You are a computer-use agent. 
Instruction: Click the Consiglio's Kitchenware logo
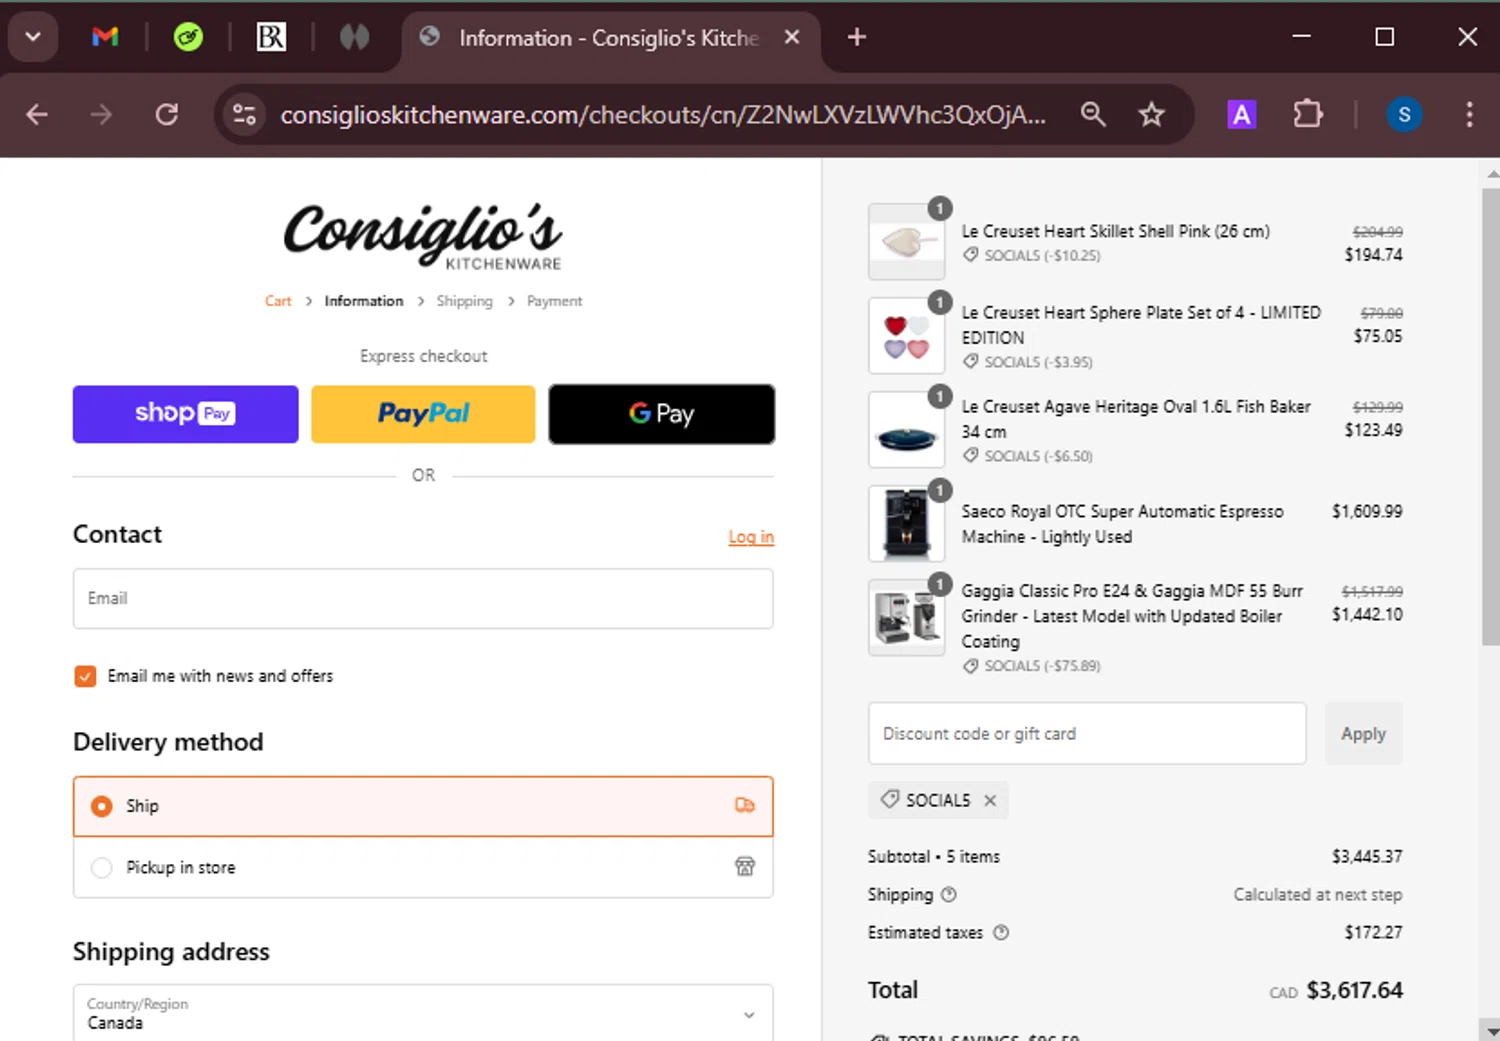pos(423,236)
